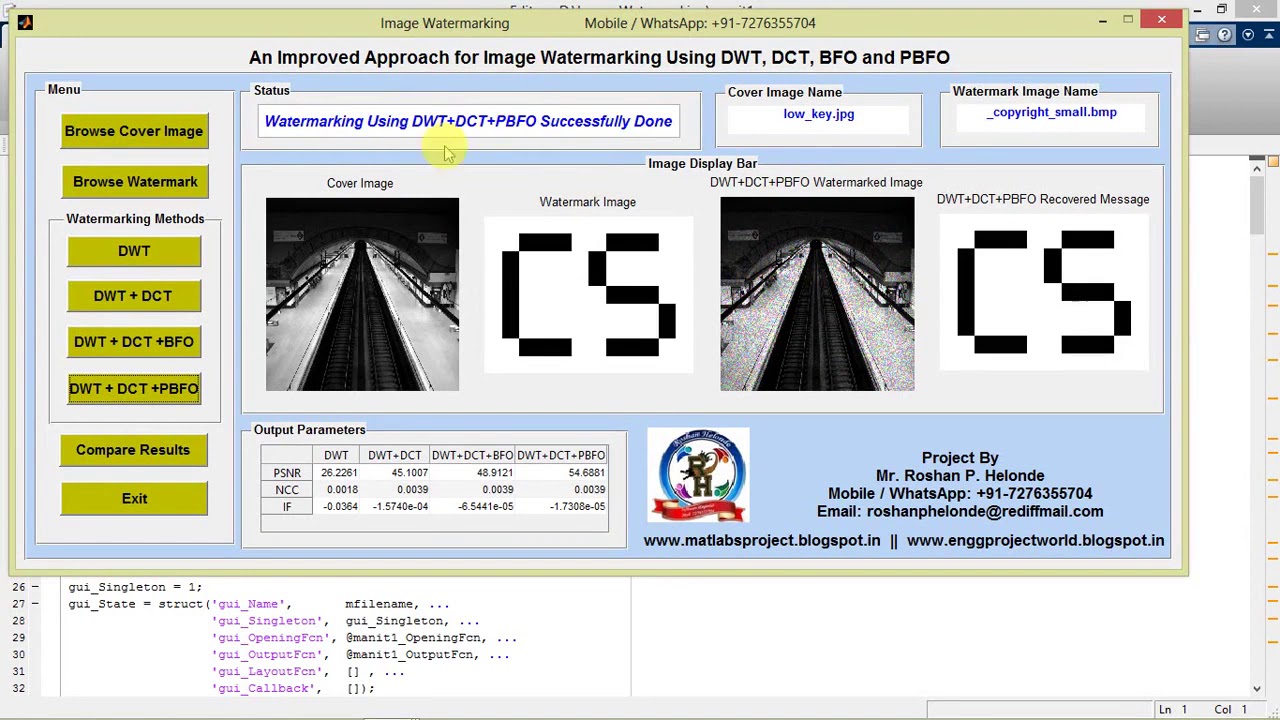The width and height of the screenshot is (1280, 720).
Task: Select PSNR value 45.1007
Action: click(x=410, y=473)
